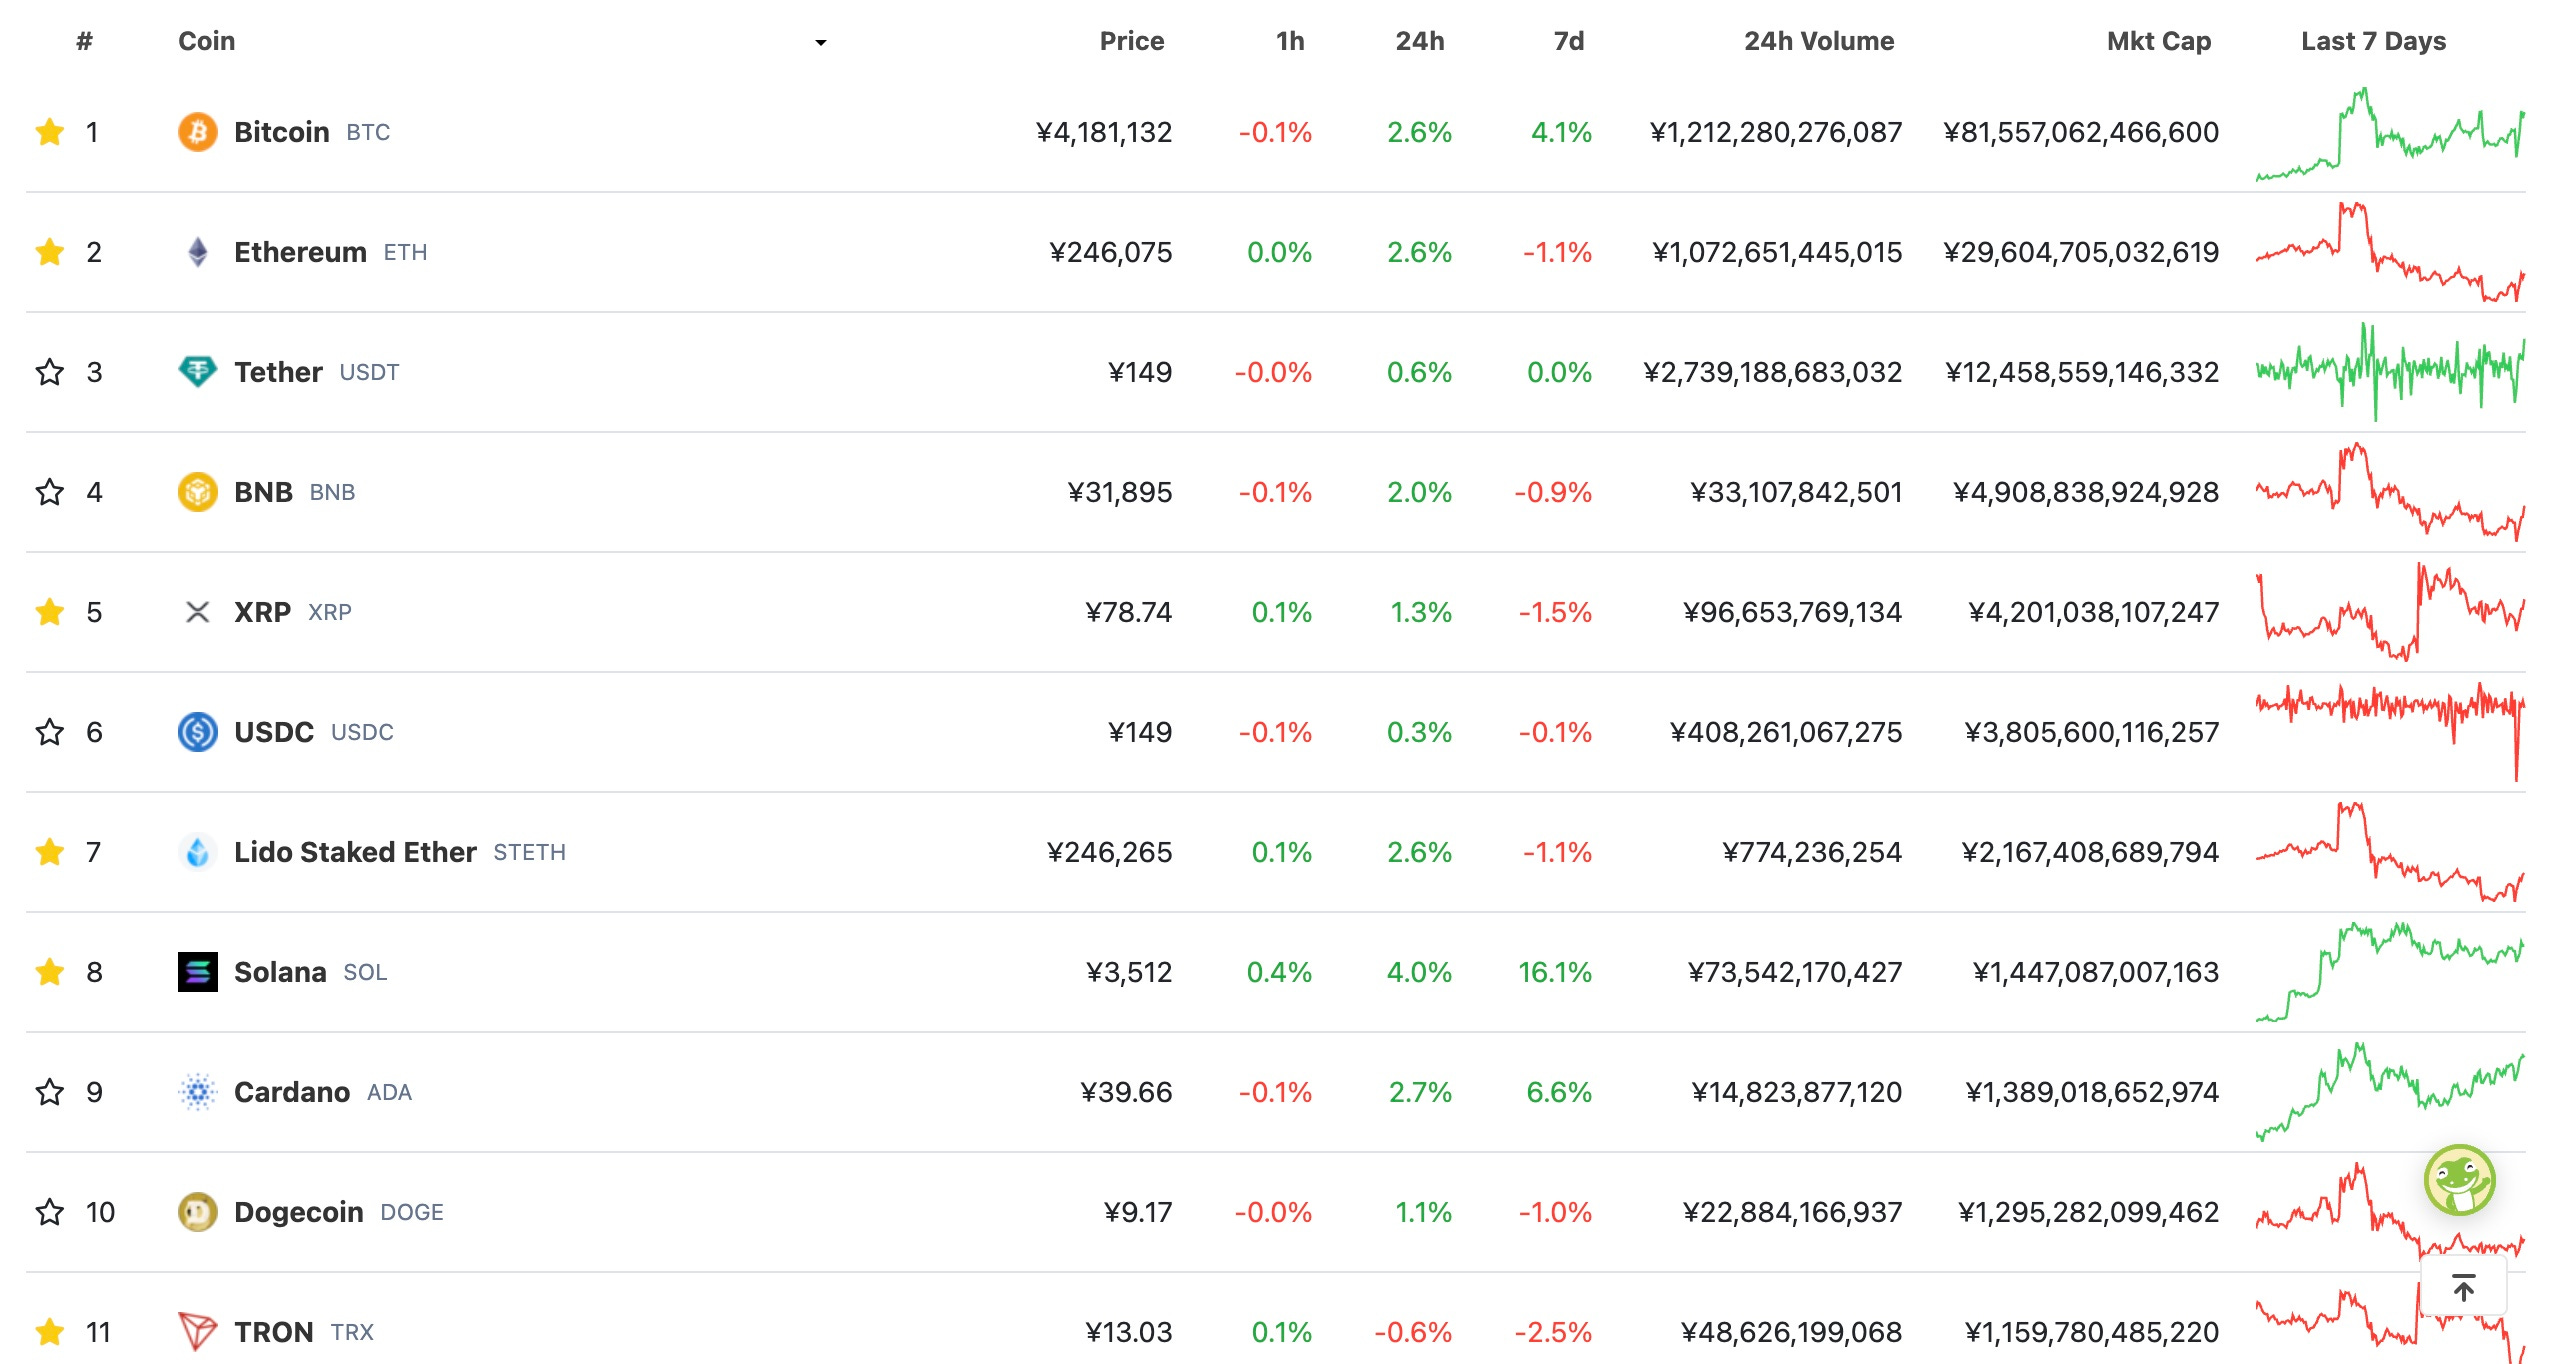The image size is (2556, 1364).
Task: Click Tether's 7-day sparkline chart
Action: coord(2390,372)
